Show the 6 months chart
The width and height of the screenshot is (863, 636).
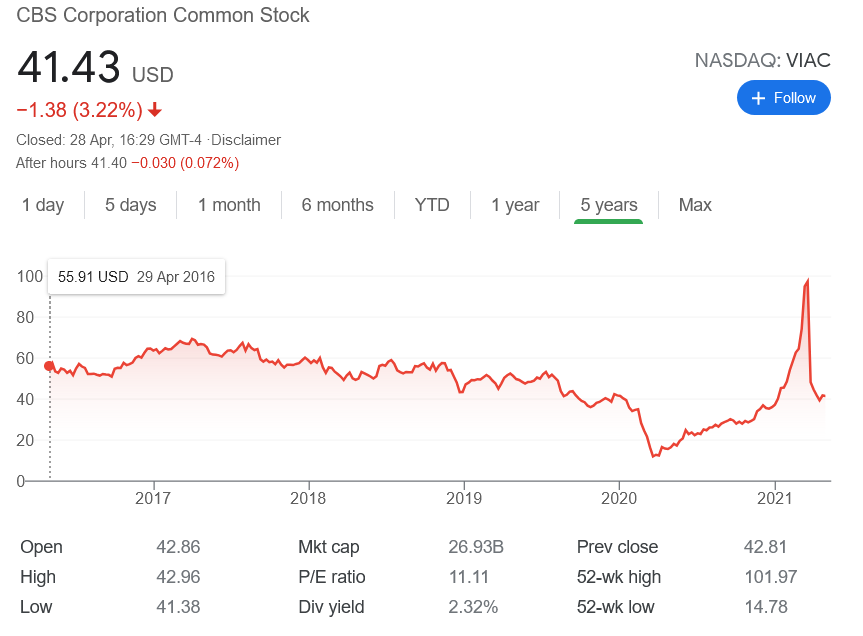pyautogui.click(x=337, y=205)
